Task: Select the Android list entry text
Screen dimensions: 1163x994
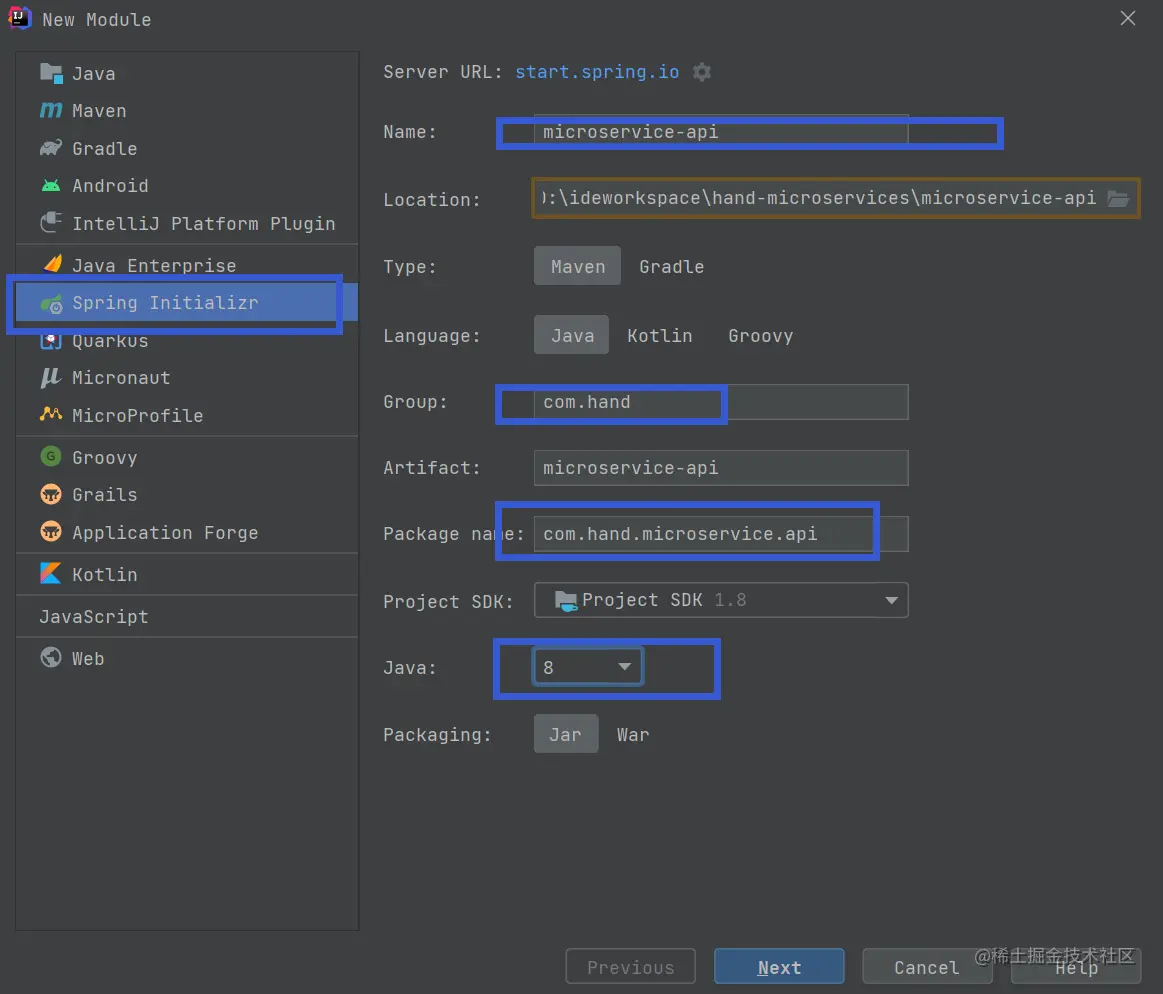Action: [111, 185]
